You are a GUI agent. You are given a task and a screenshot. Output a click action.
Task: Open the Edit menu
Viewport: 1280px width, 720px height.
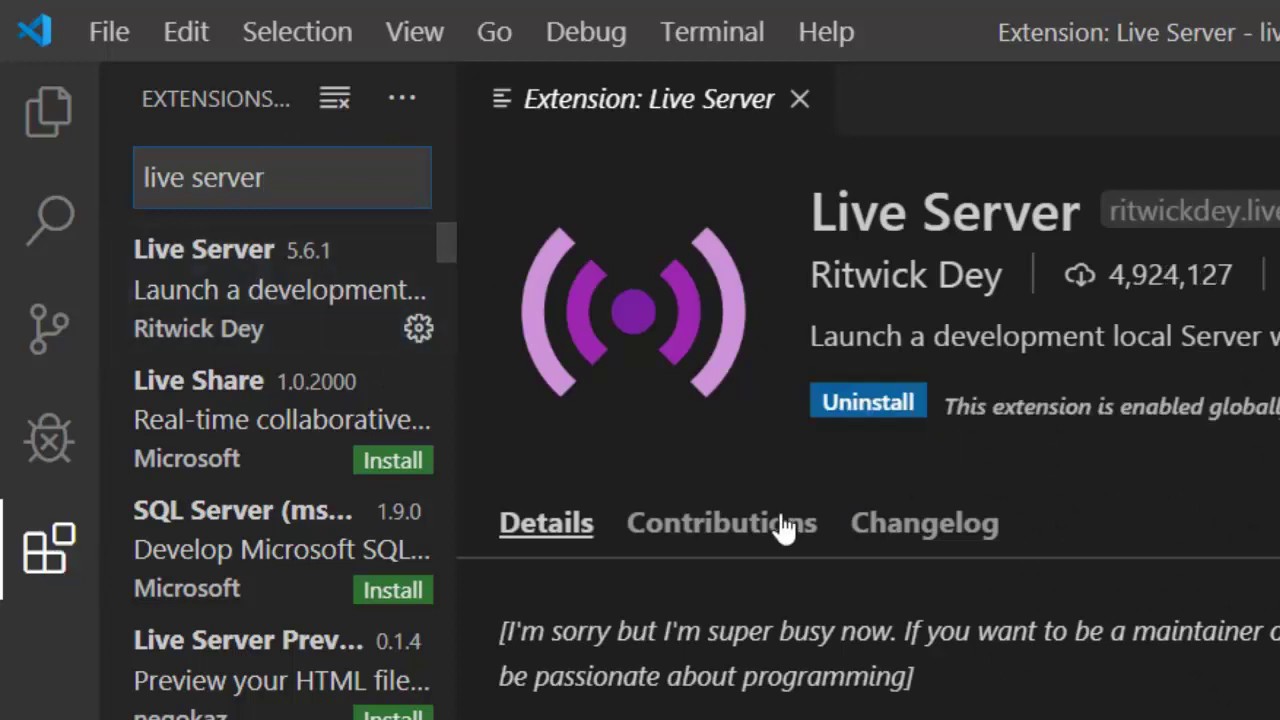[x=186, y=32]
